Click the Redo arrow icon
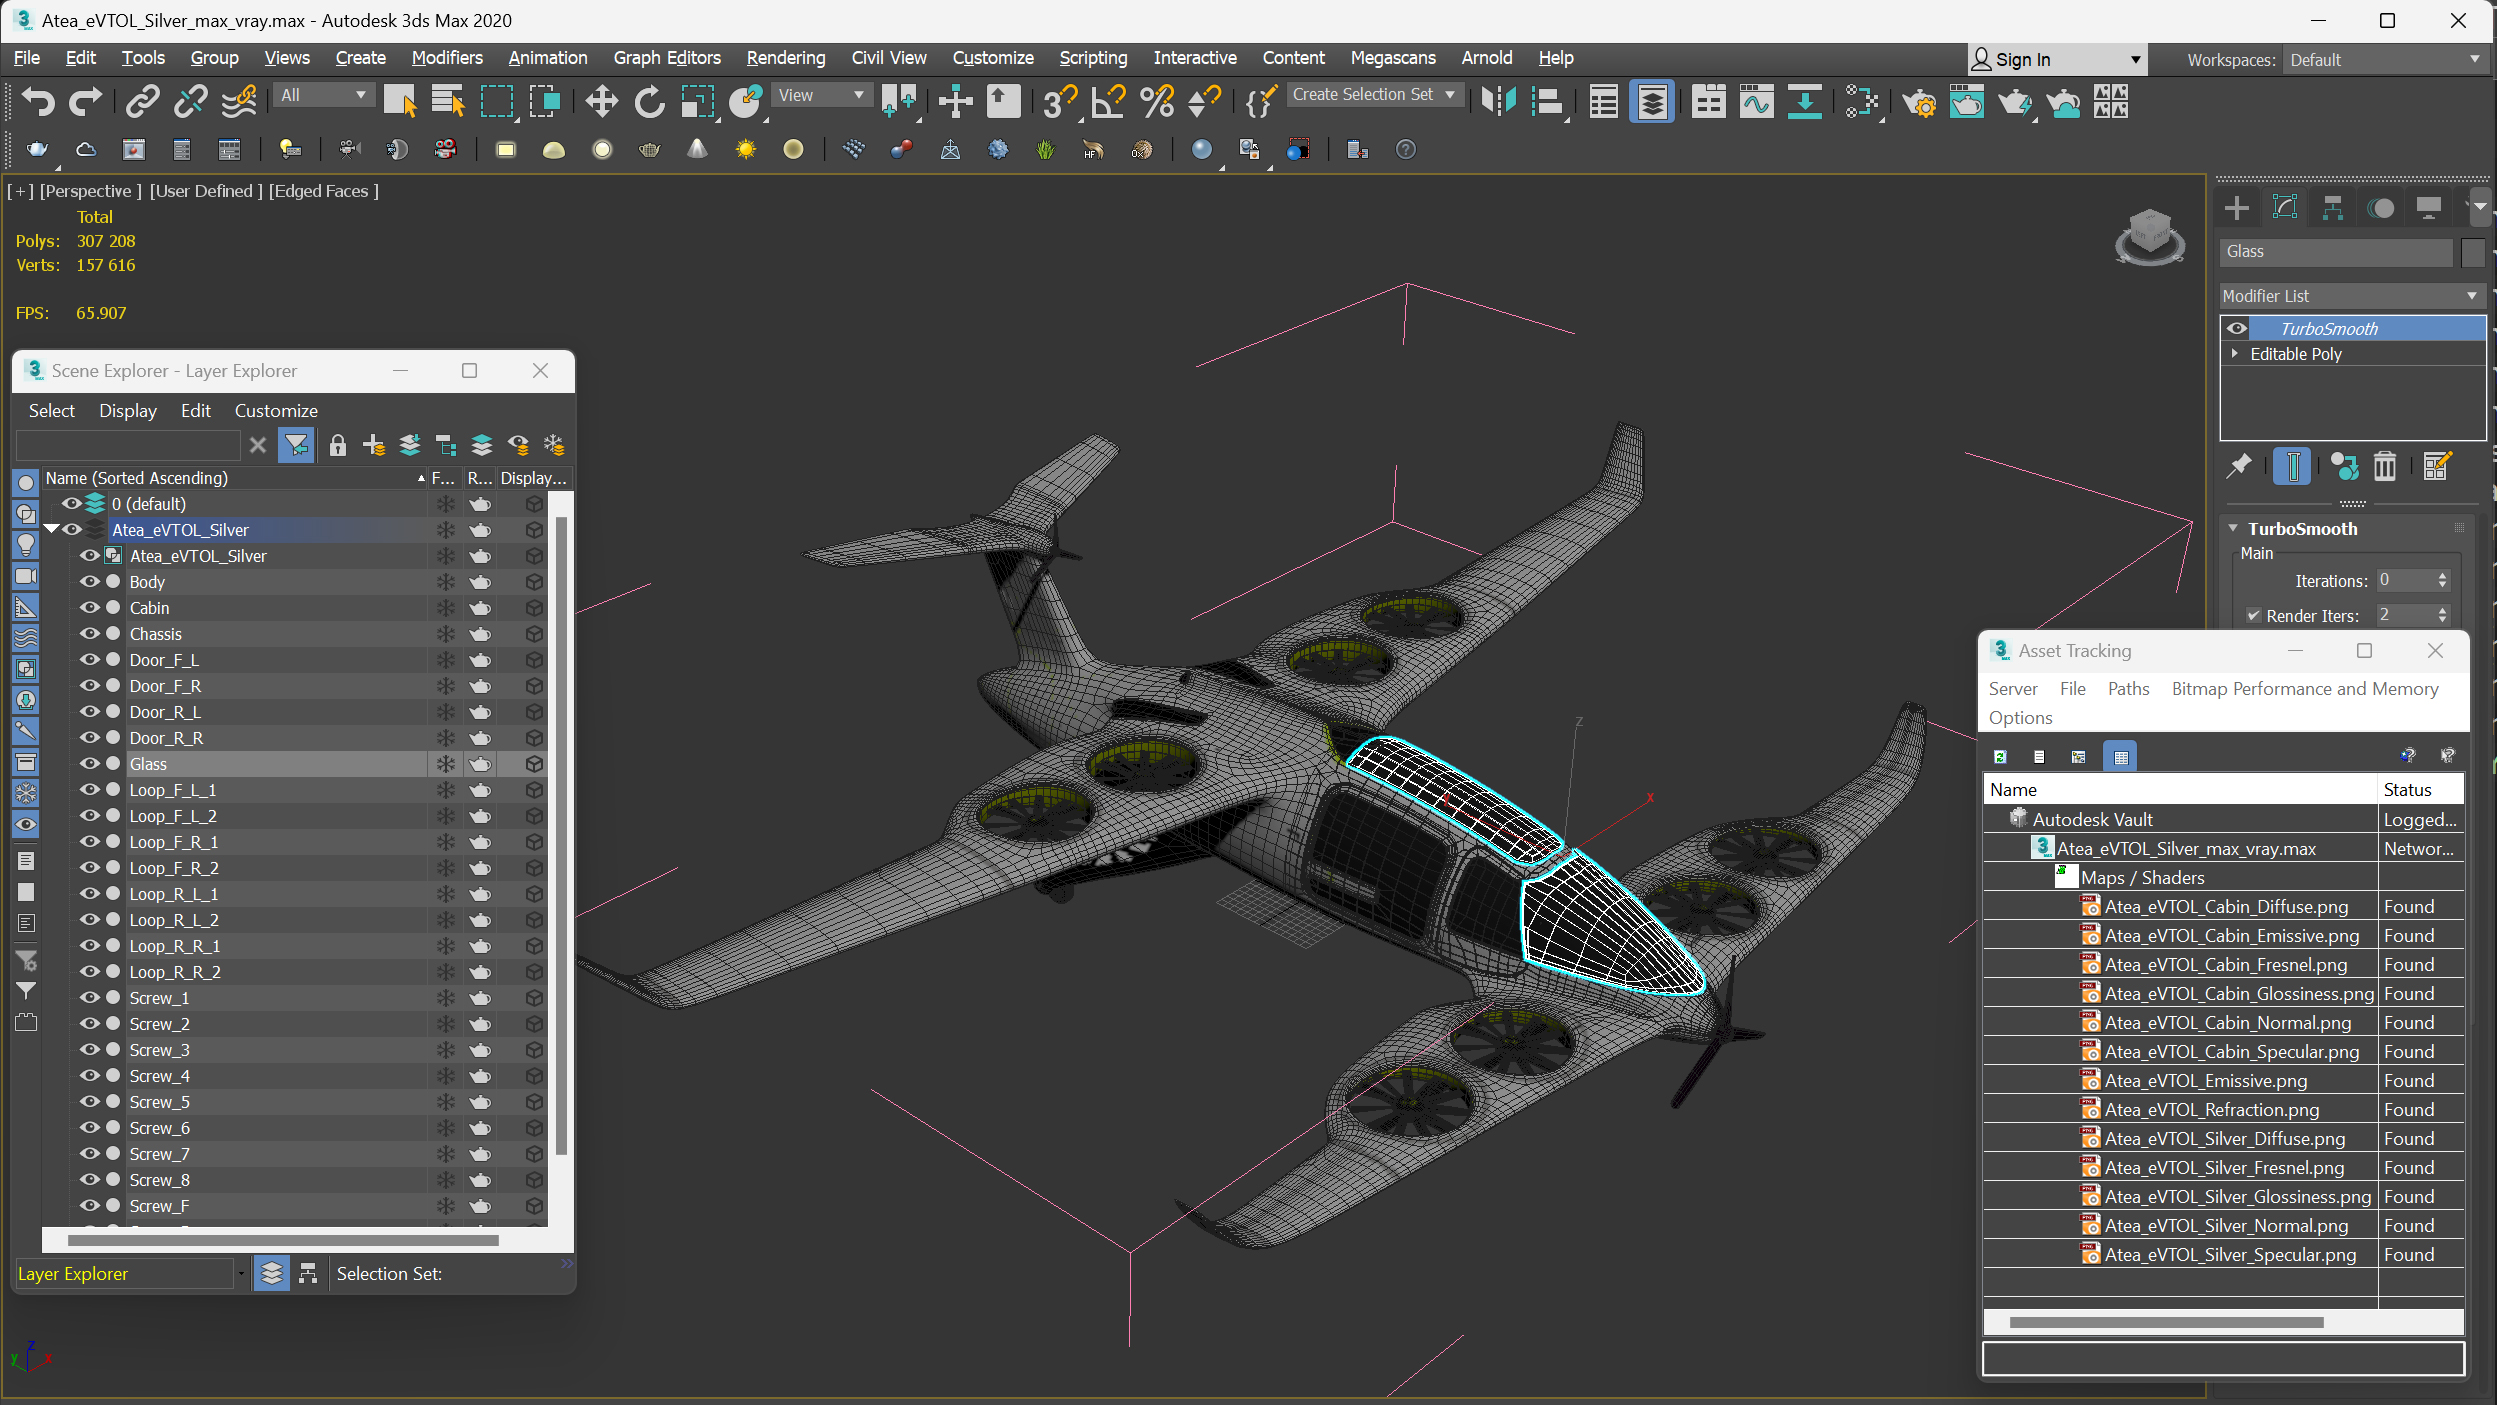 point(86,101)
